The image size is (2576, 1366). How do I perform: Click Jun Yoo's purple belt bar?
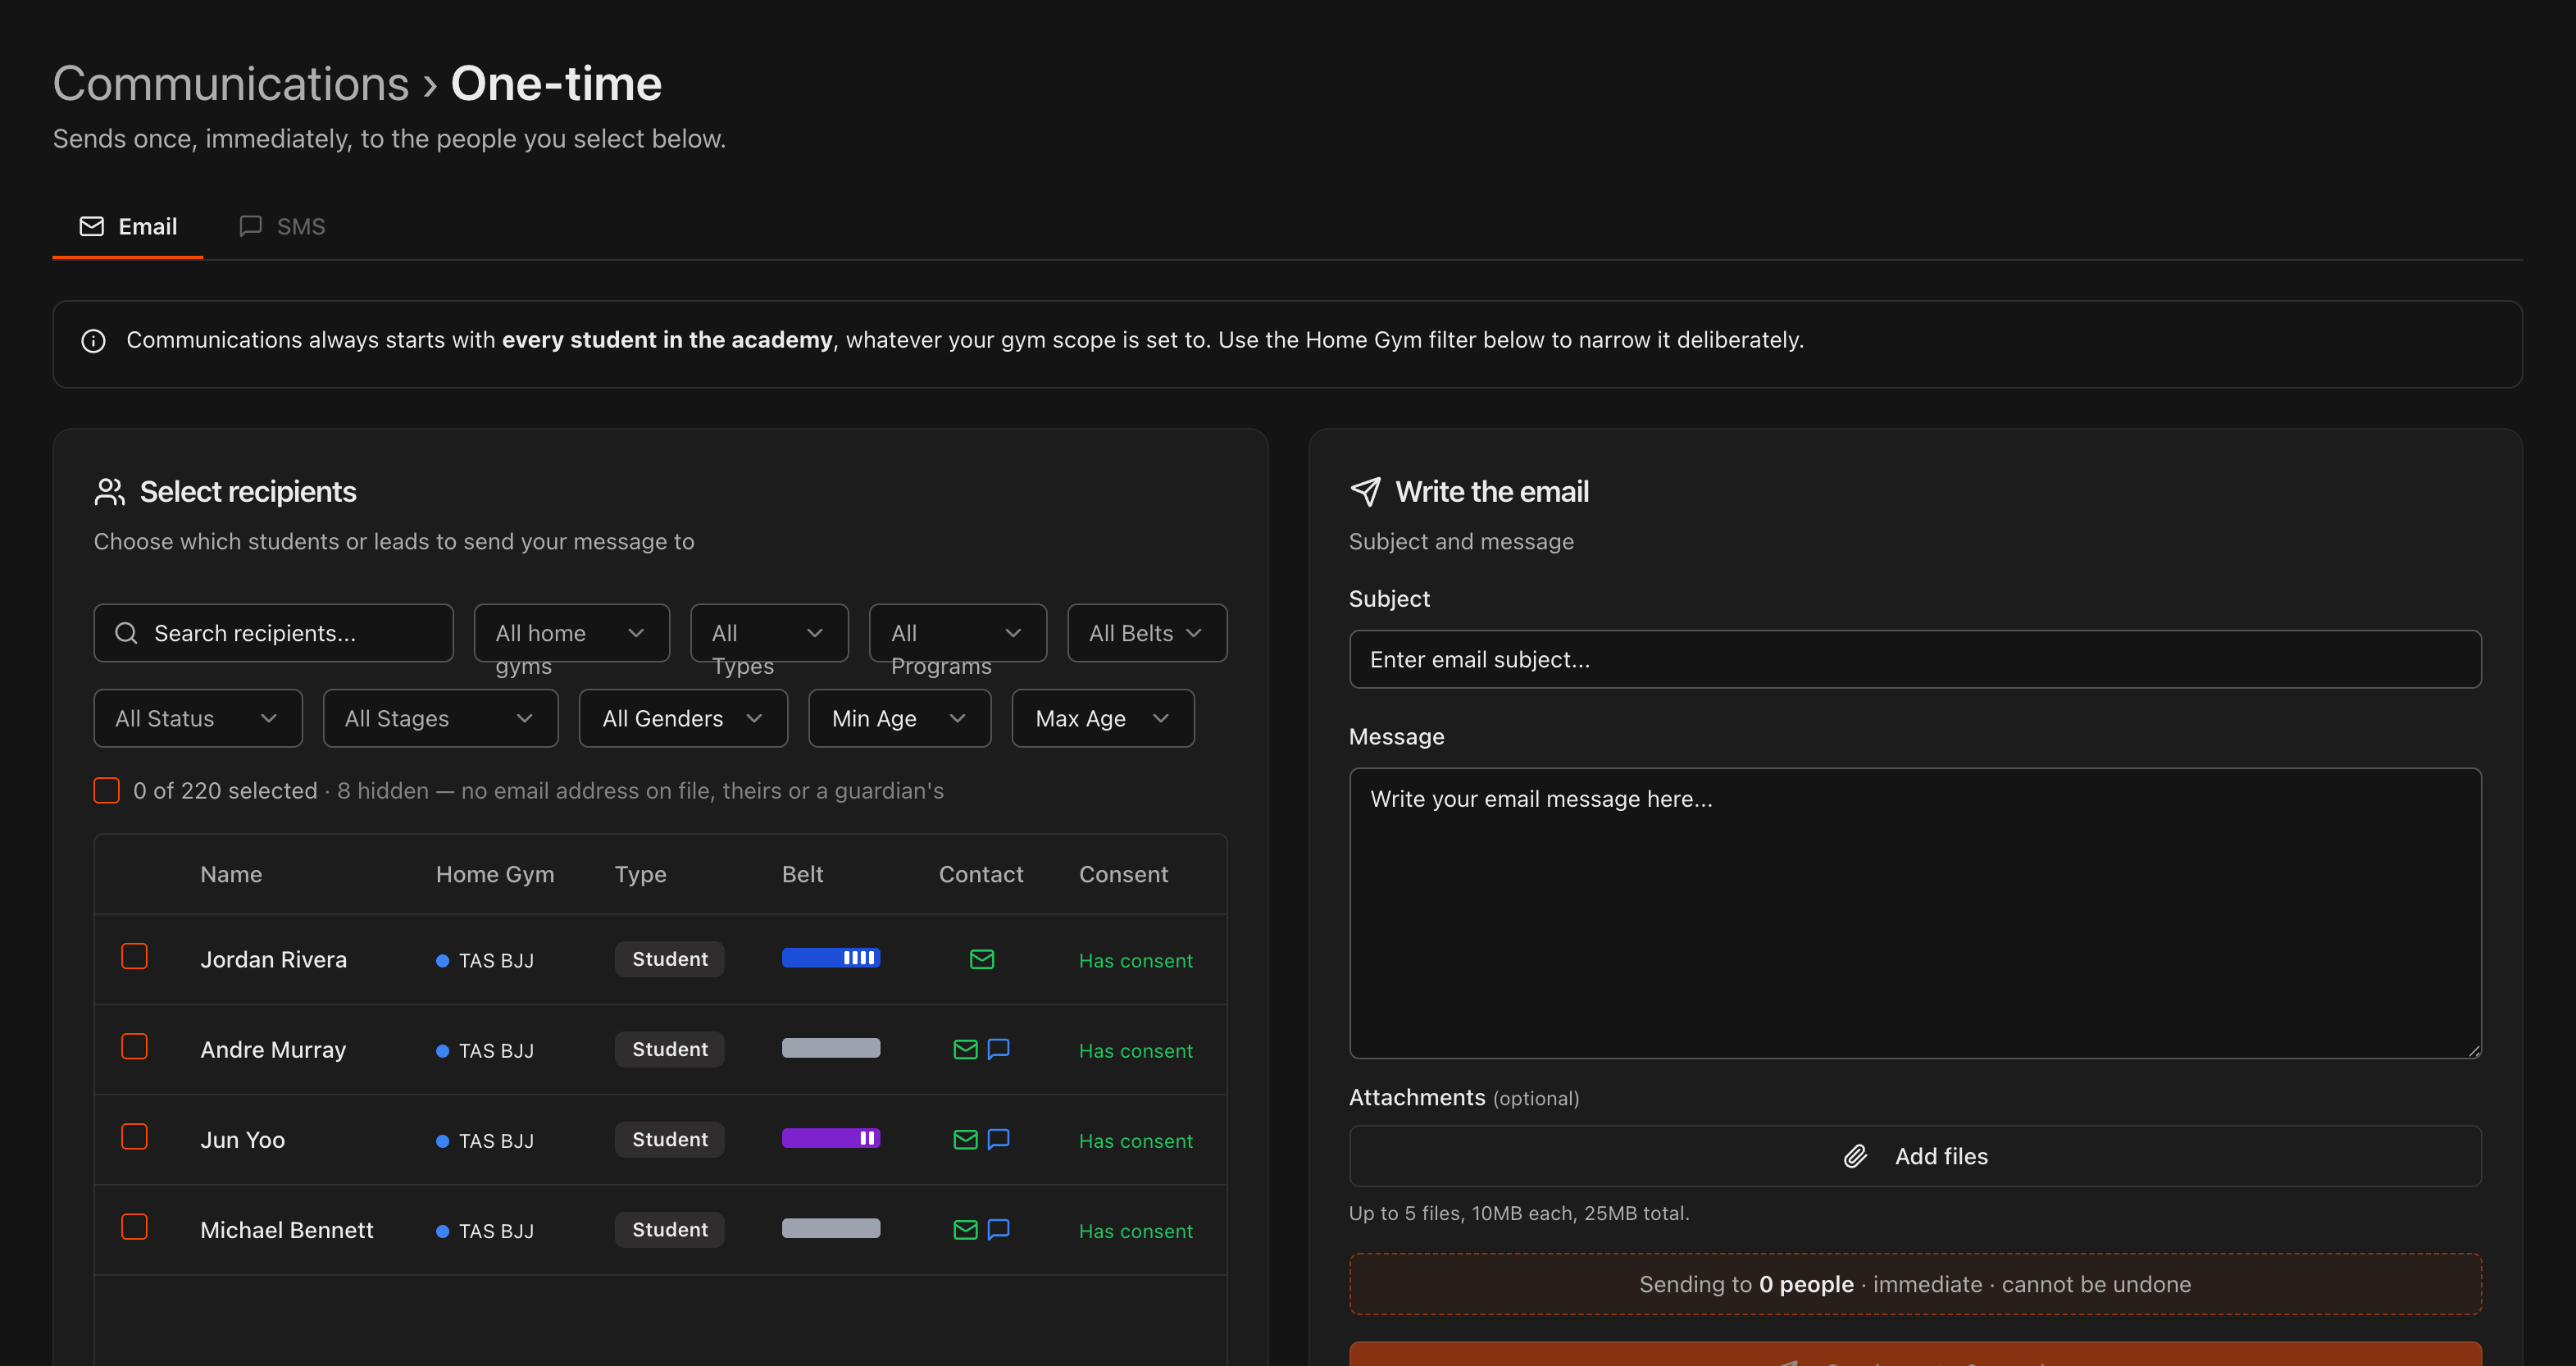coord(830,1138)
